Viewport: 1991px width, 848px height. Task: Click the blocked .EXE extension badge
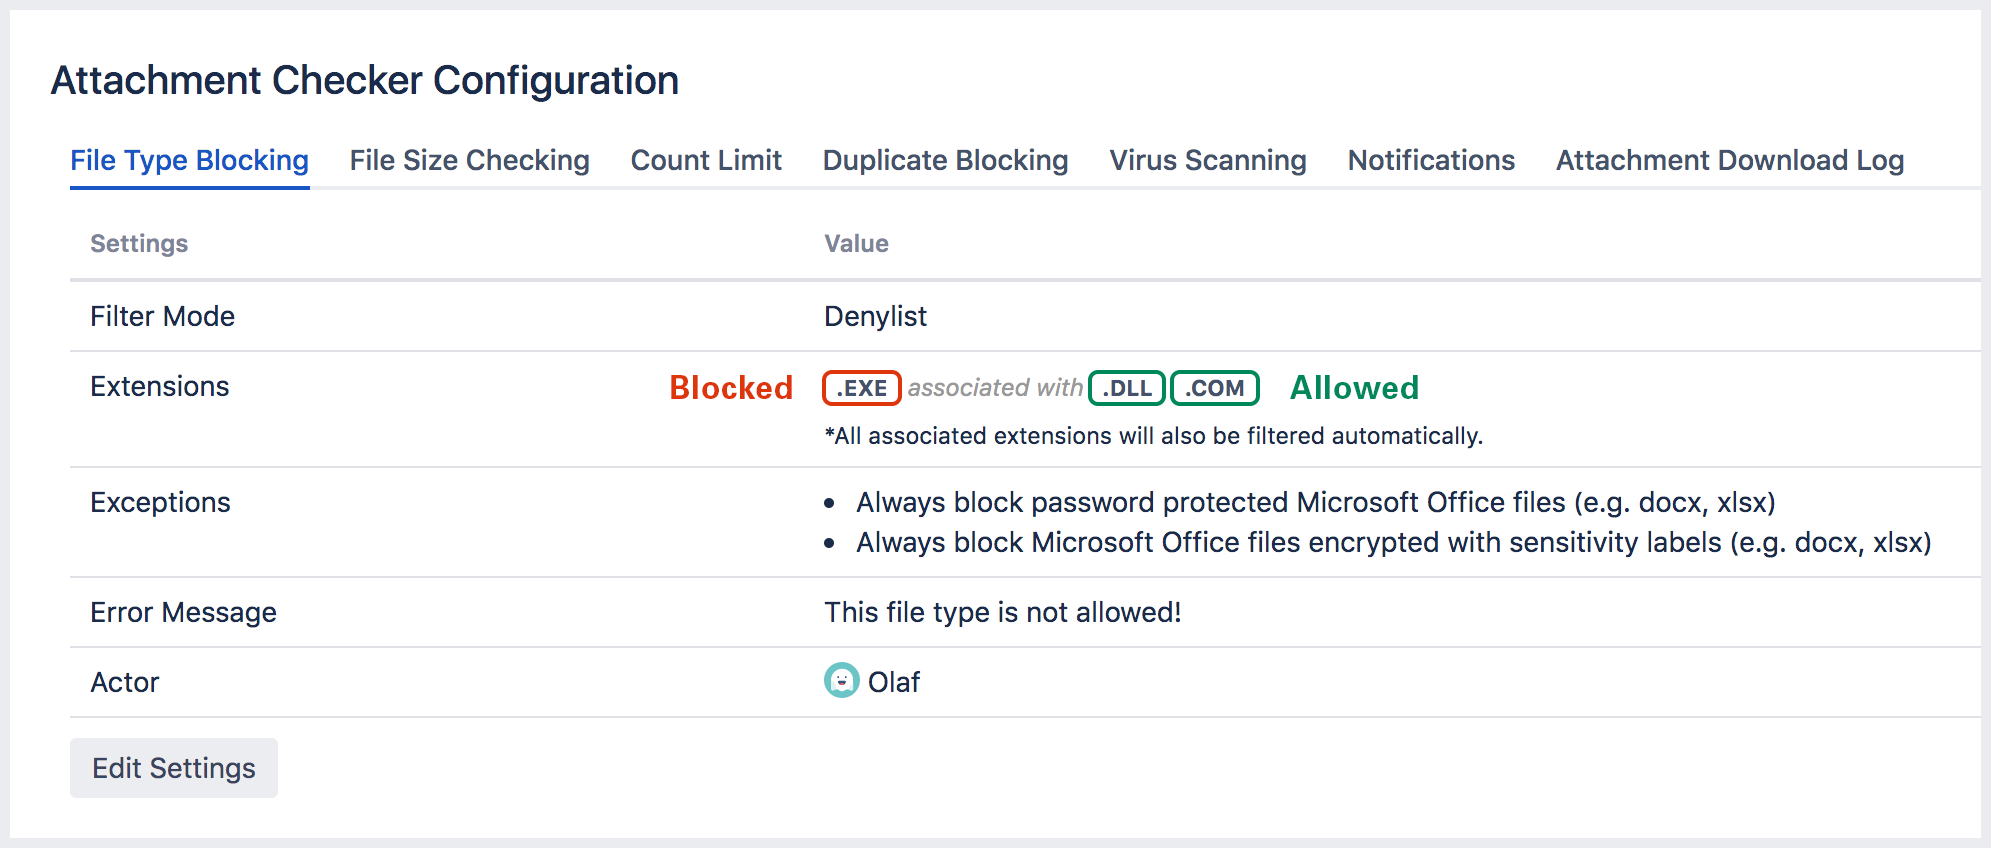coord(861,388)
